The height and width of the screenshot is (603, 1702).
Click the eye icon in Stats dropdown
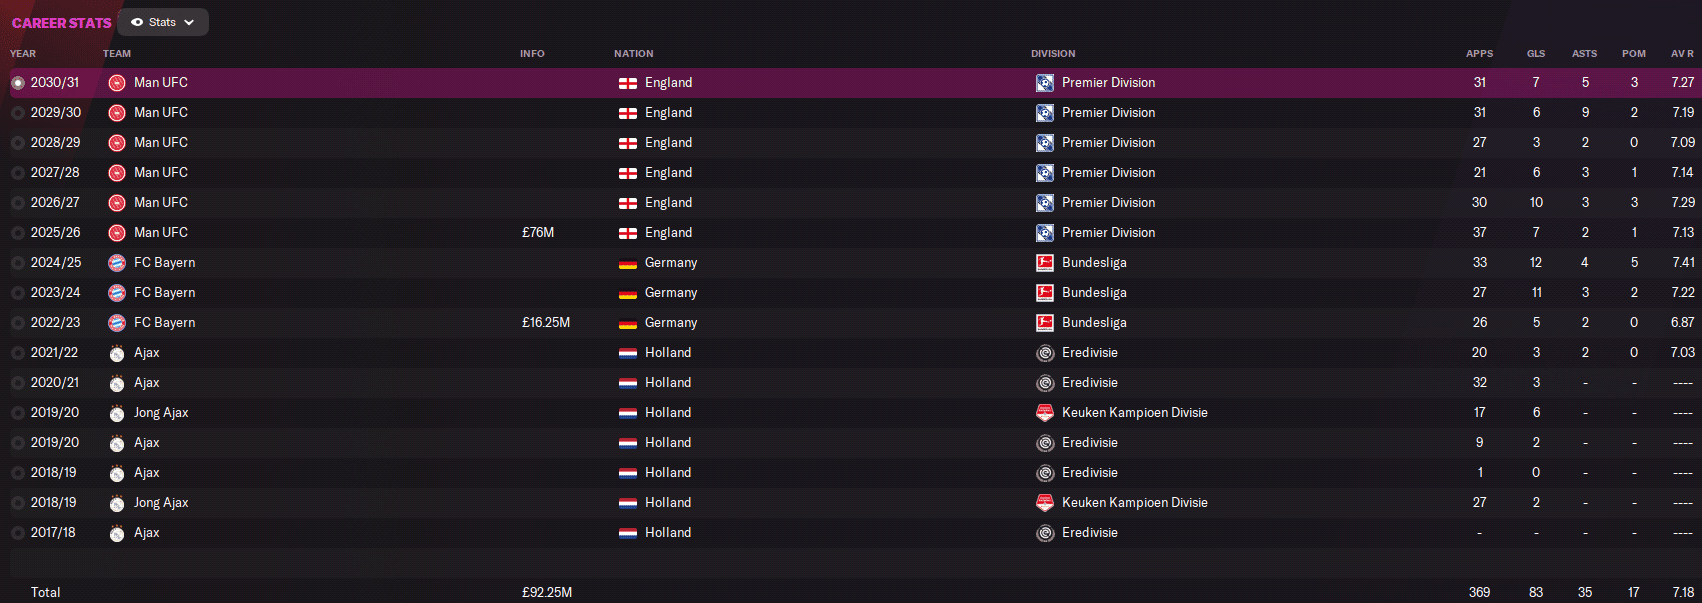tap(137, 22)
